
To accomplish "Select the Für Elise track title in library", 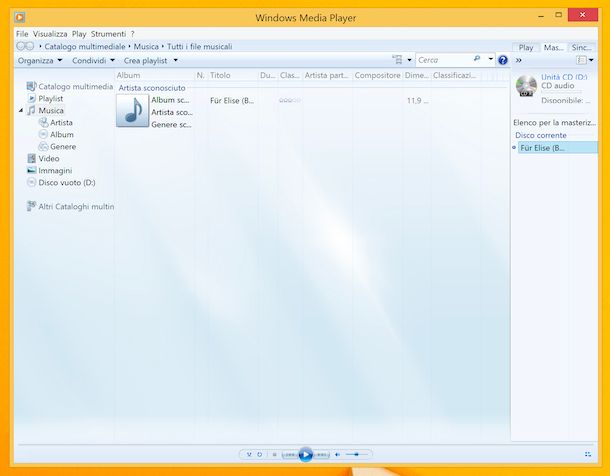I will click(232, 101).
